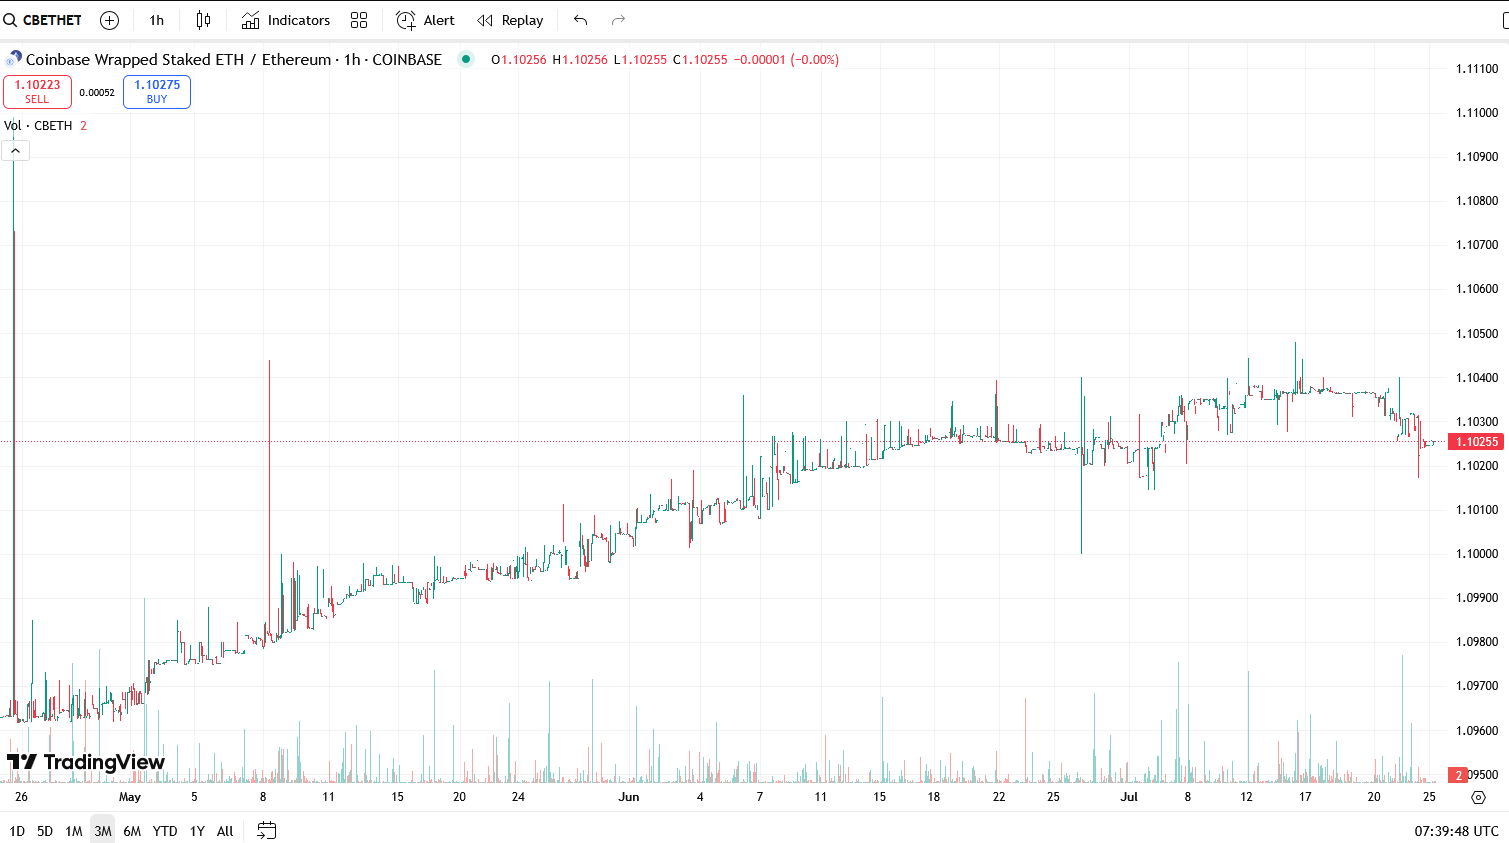Redo the last chart action
1509x843 pixels.
coord(618,20)
